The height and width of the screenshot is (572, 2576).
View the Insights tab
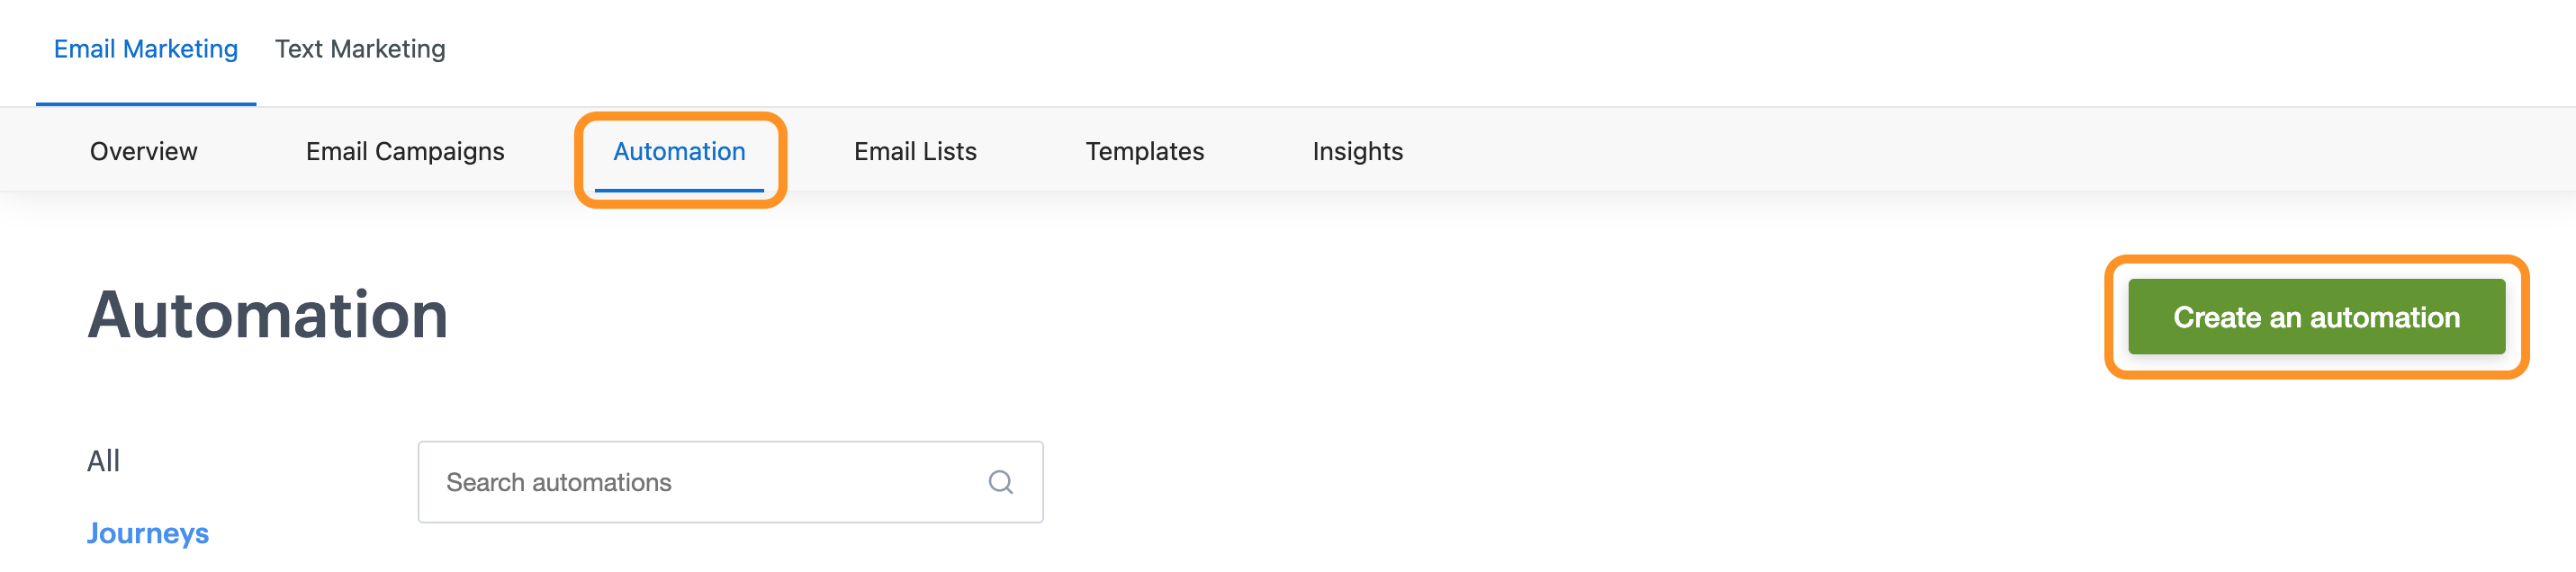[x=1357, y=151]
